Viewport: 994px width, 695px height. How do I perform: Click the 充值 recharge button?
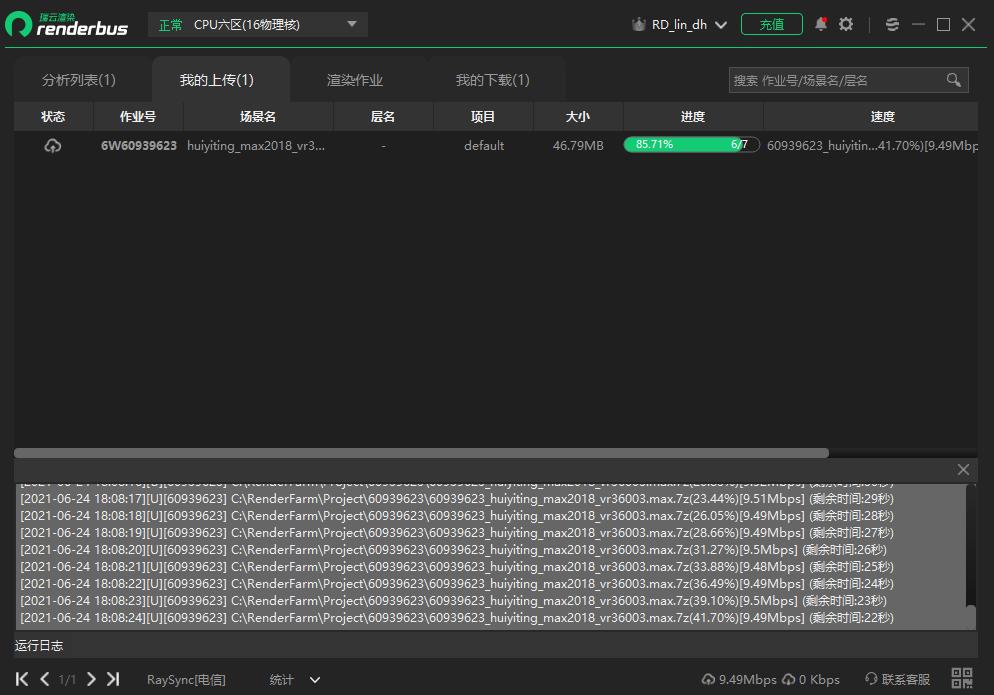(771, 25)
